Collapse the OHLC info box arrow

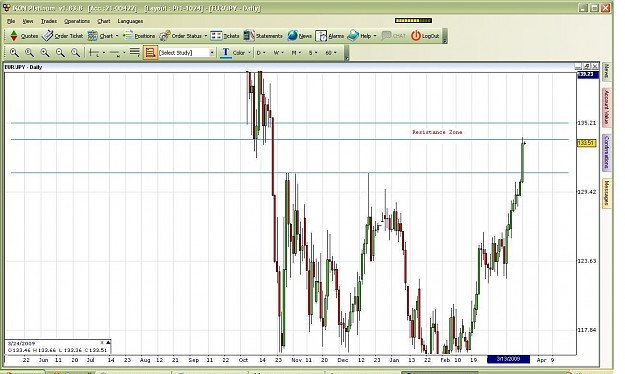108,343
